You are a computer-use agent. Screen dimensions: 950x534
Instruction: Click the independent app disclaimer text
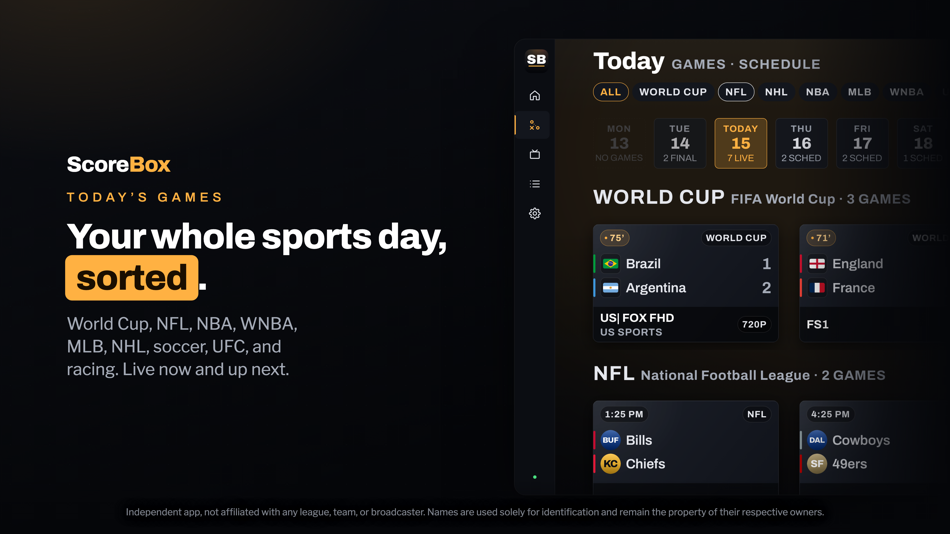tap(475, 512)
